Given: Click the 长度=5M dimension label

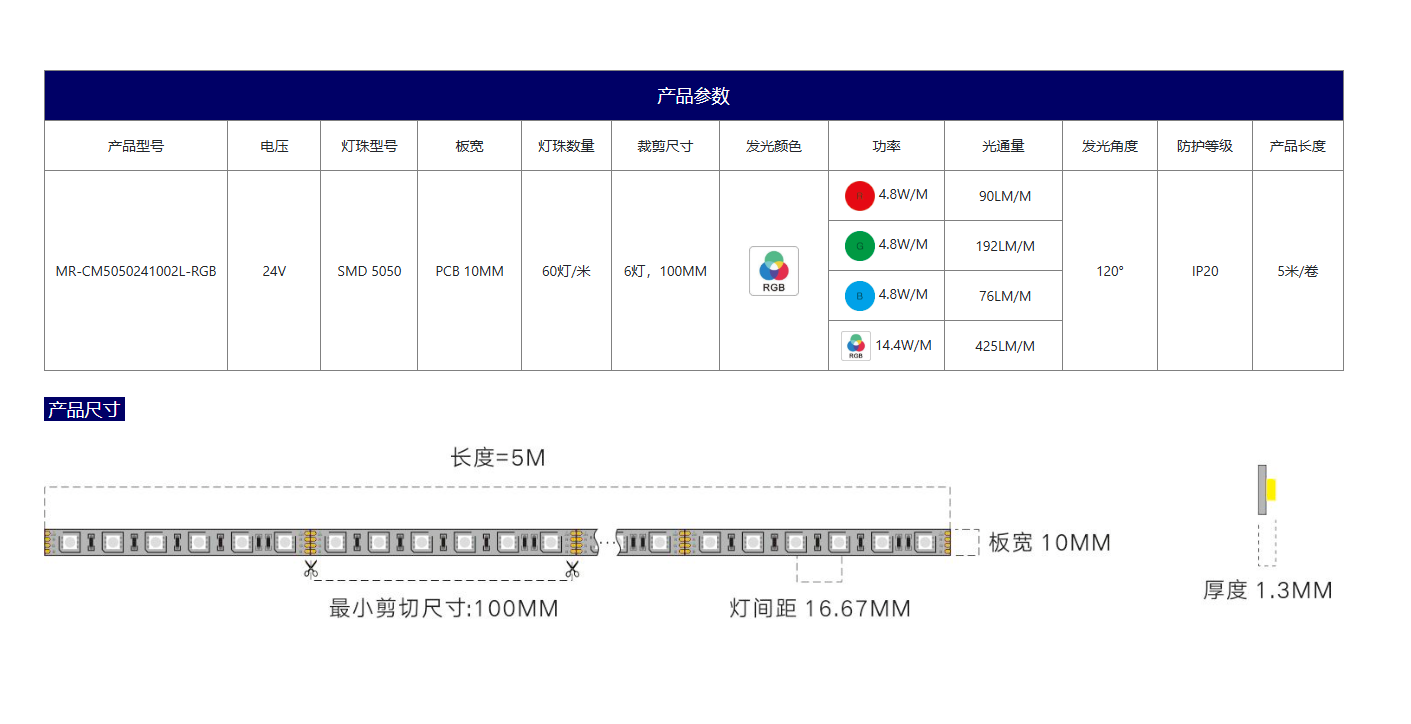Looking at the screenshot, I should click(498, 458).
